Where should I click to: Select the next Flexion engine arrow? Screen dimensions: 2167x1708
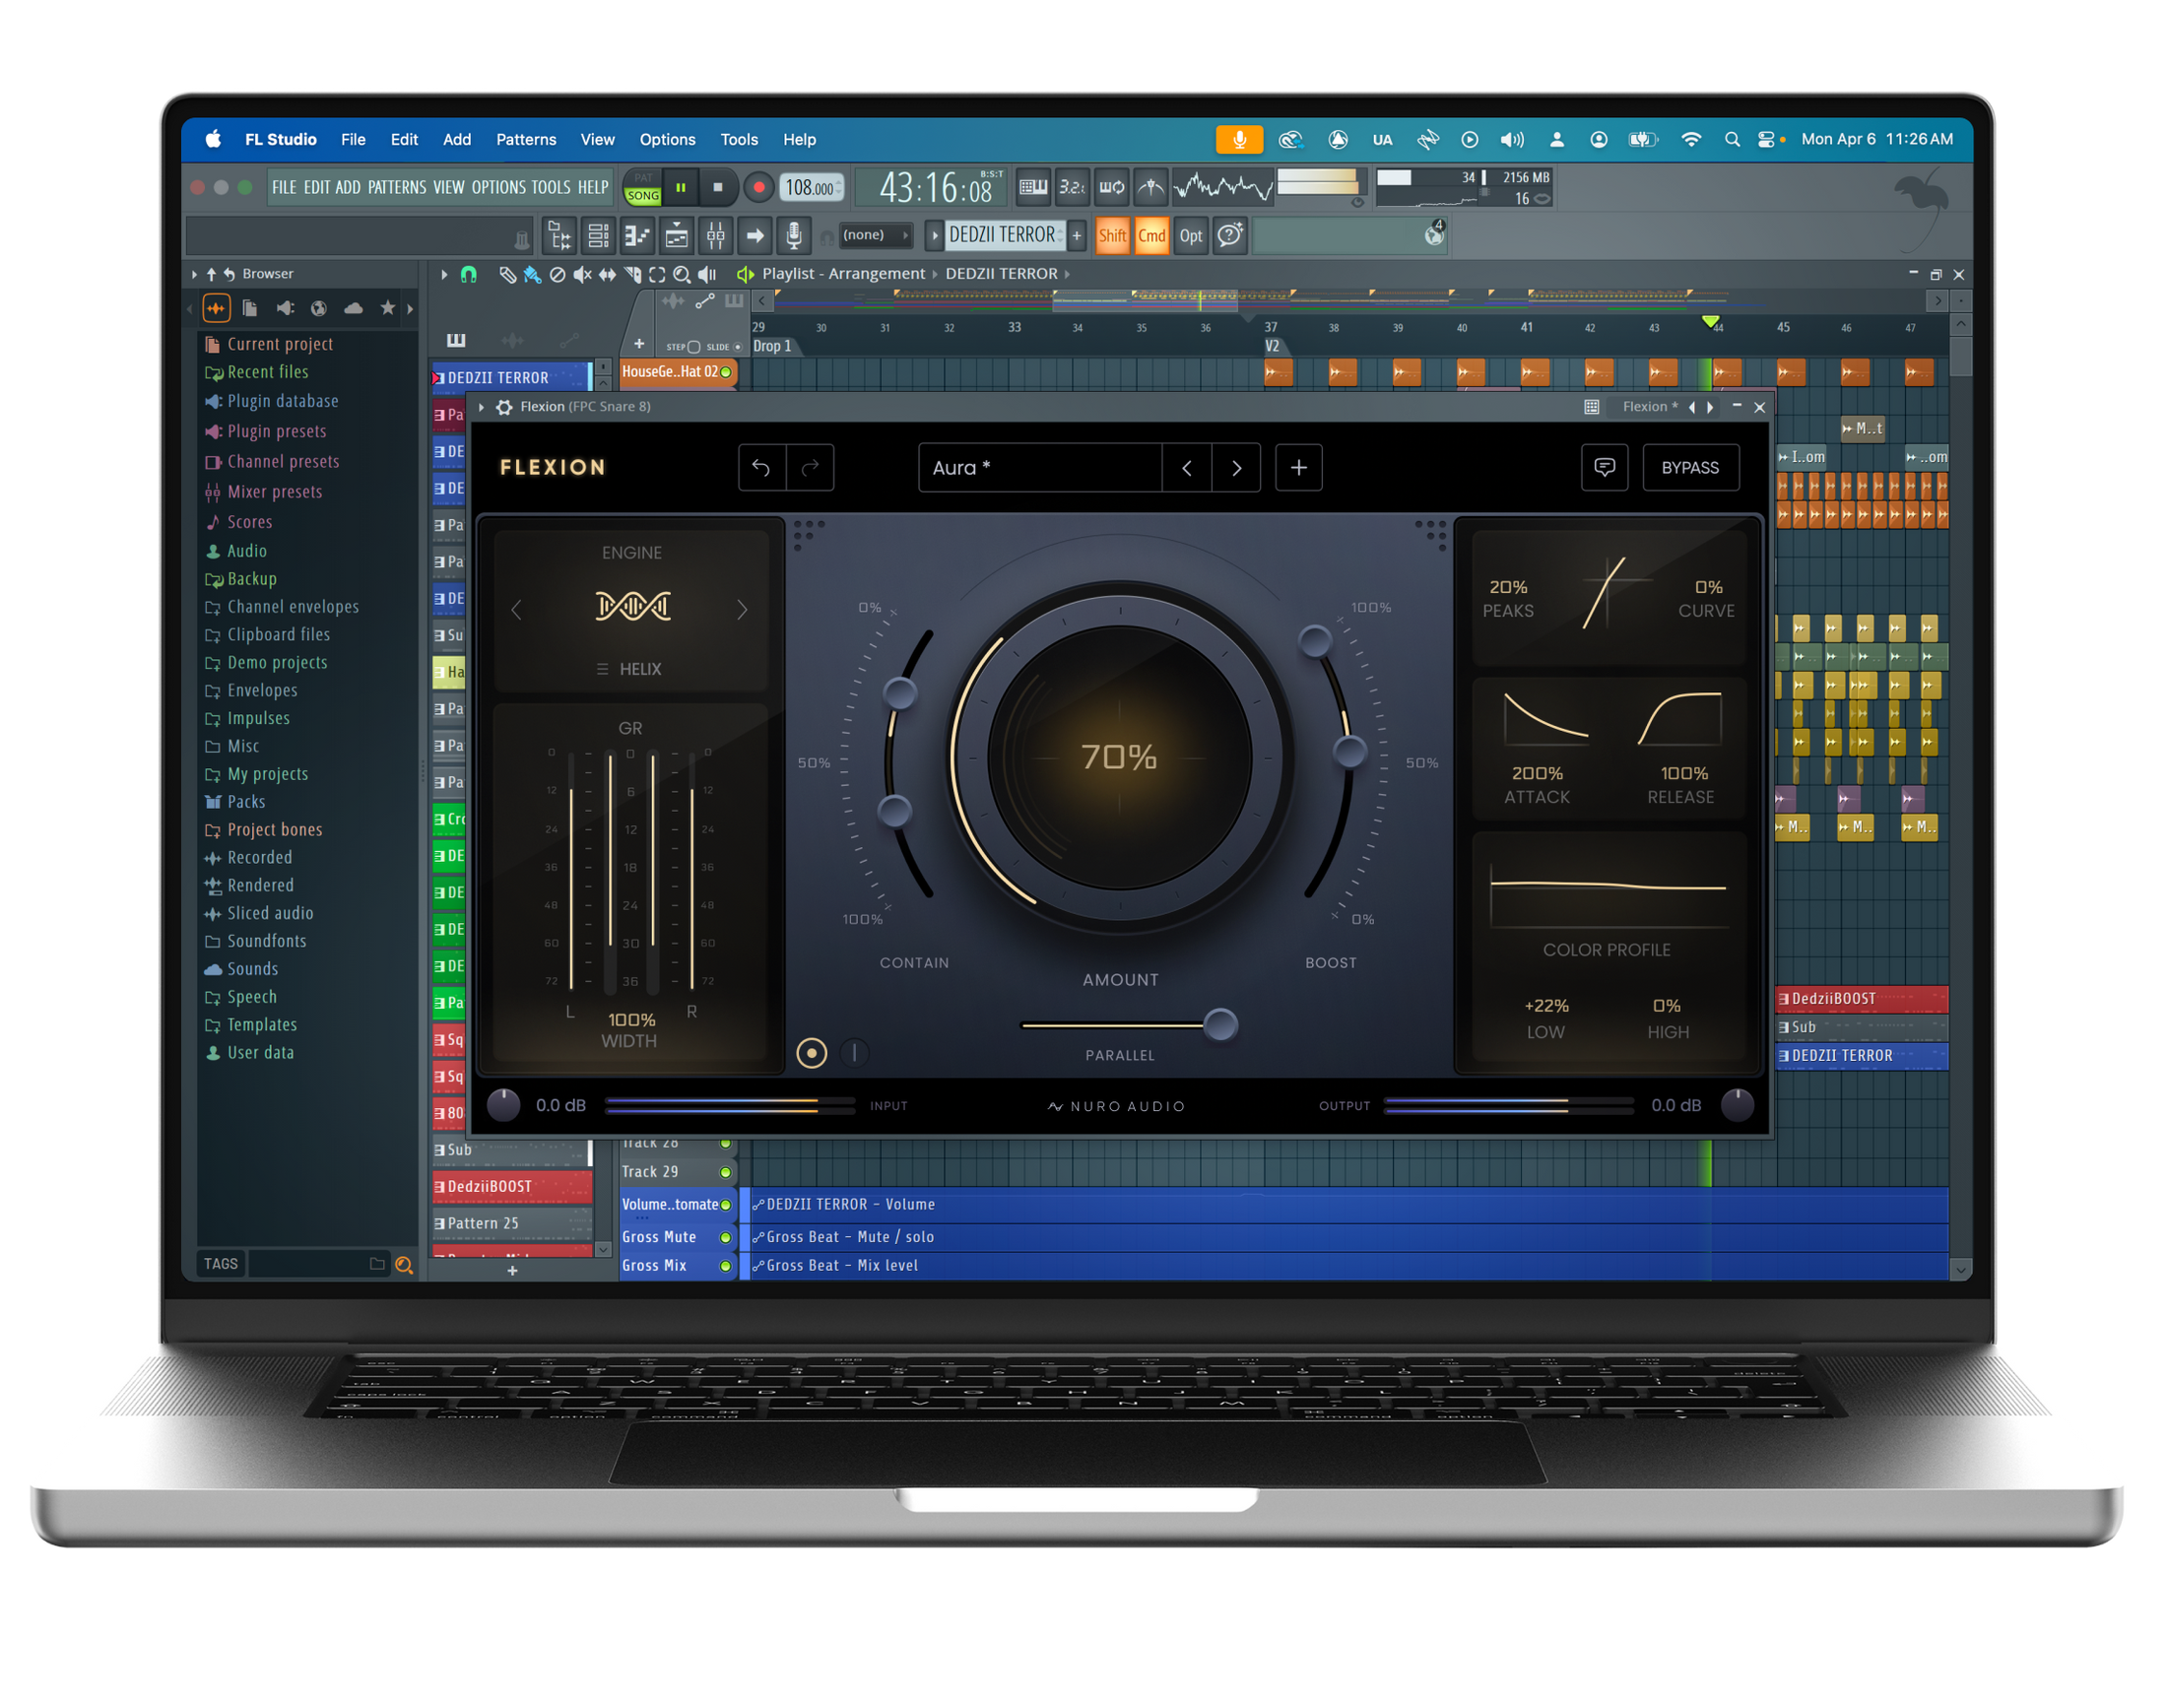coord(742,610)
